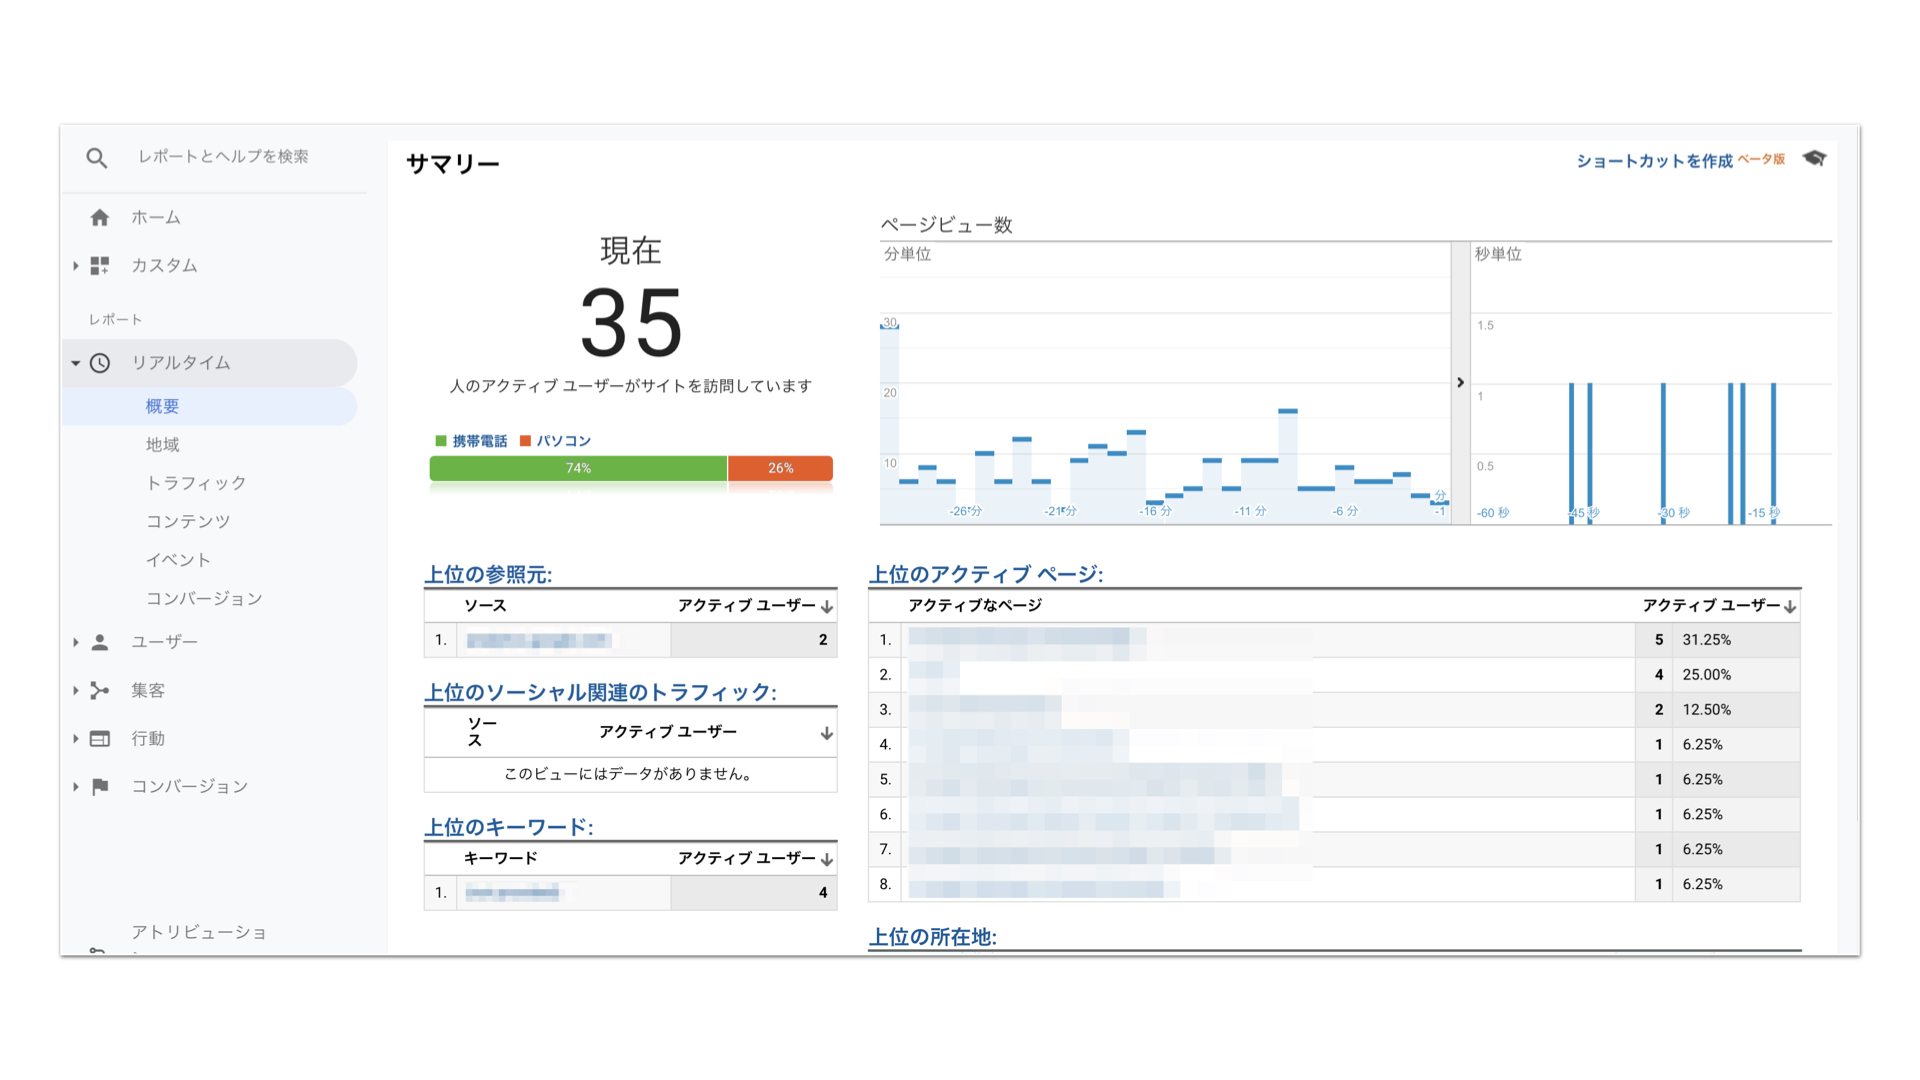Click the search magnifier icon
Viewport: 1920px width, 1080px height.
coord(96,157)
